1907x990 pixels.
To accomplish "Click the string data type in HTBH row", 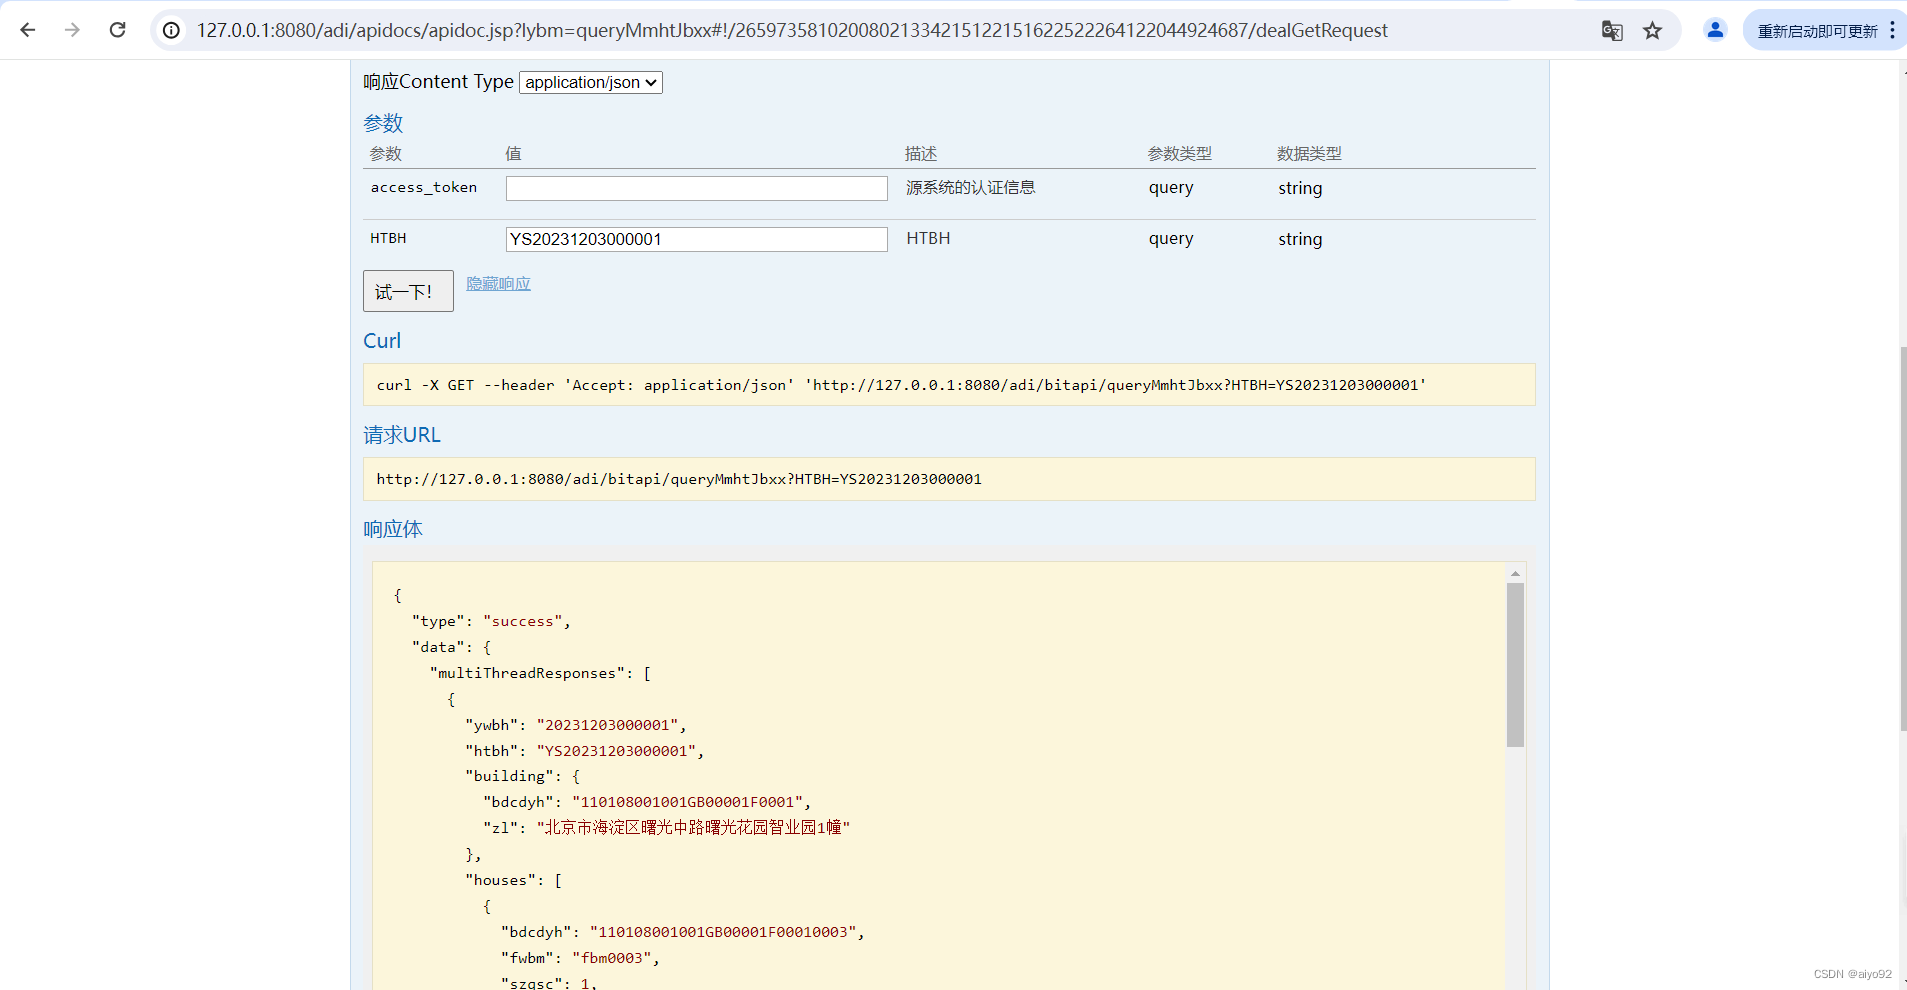I will point(1300,239).
